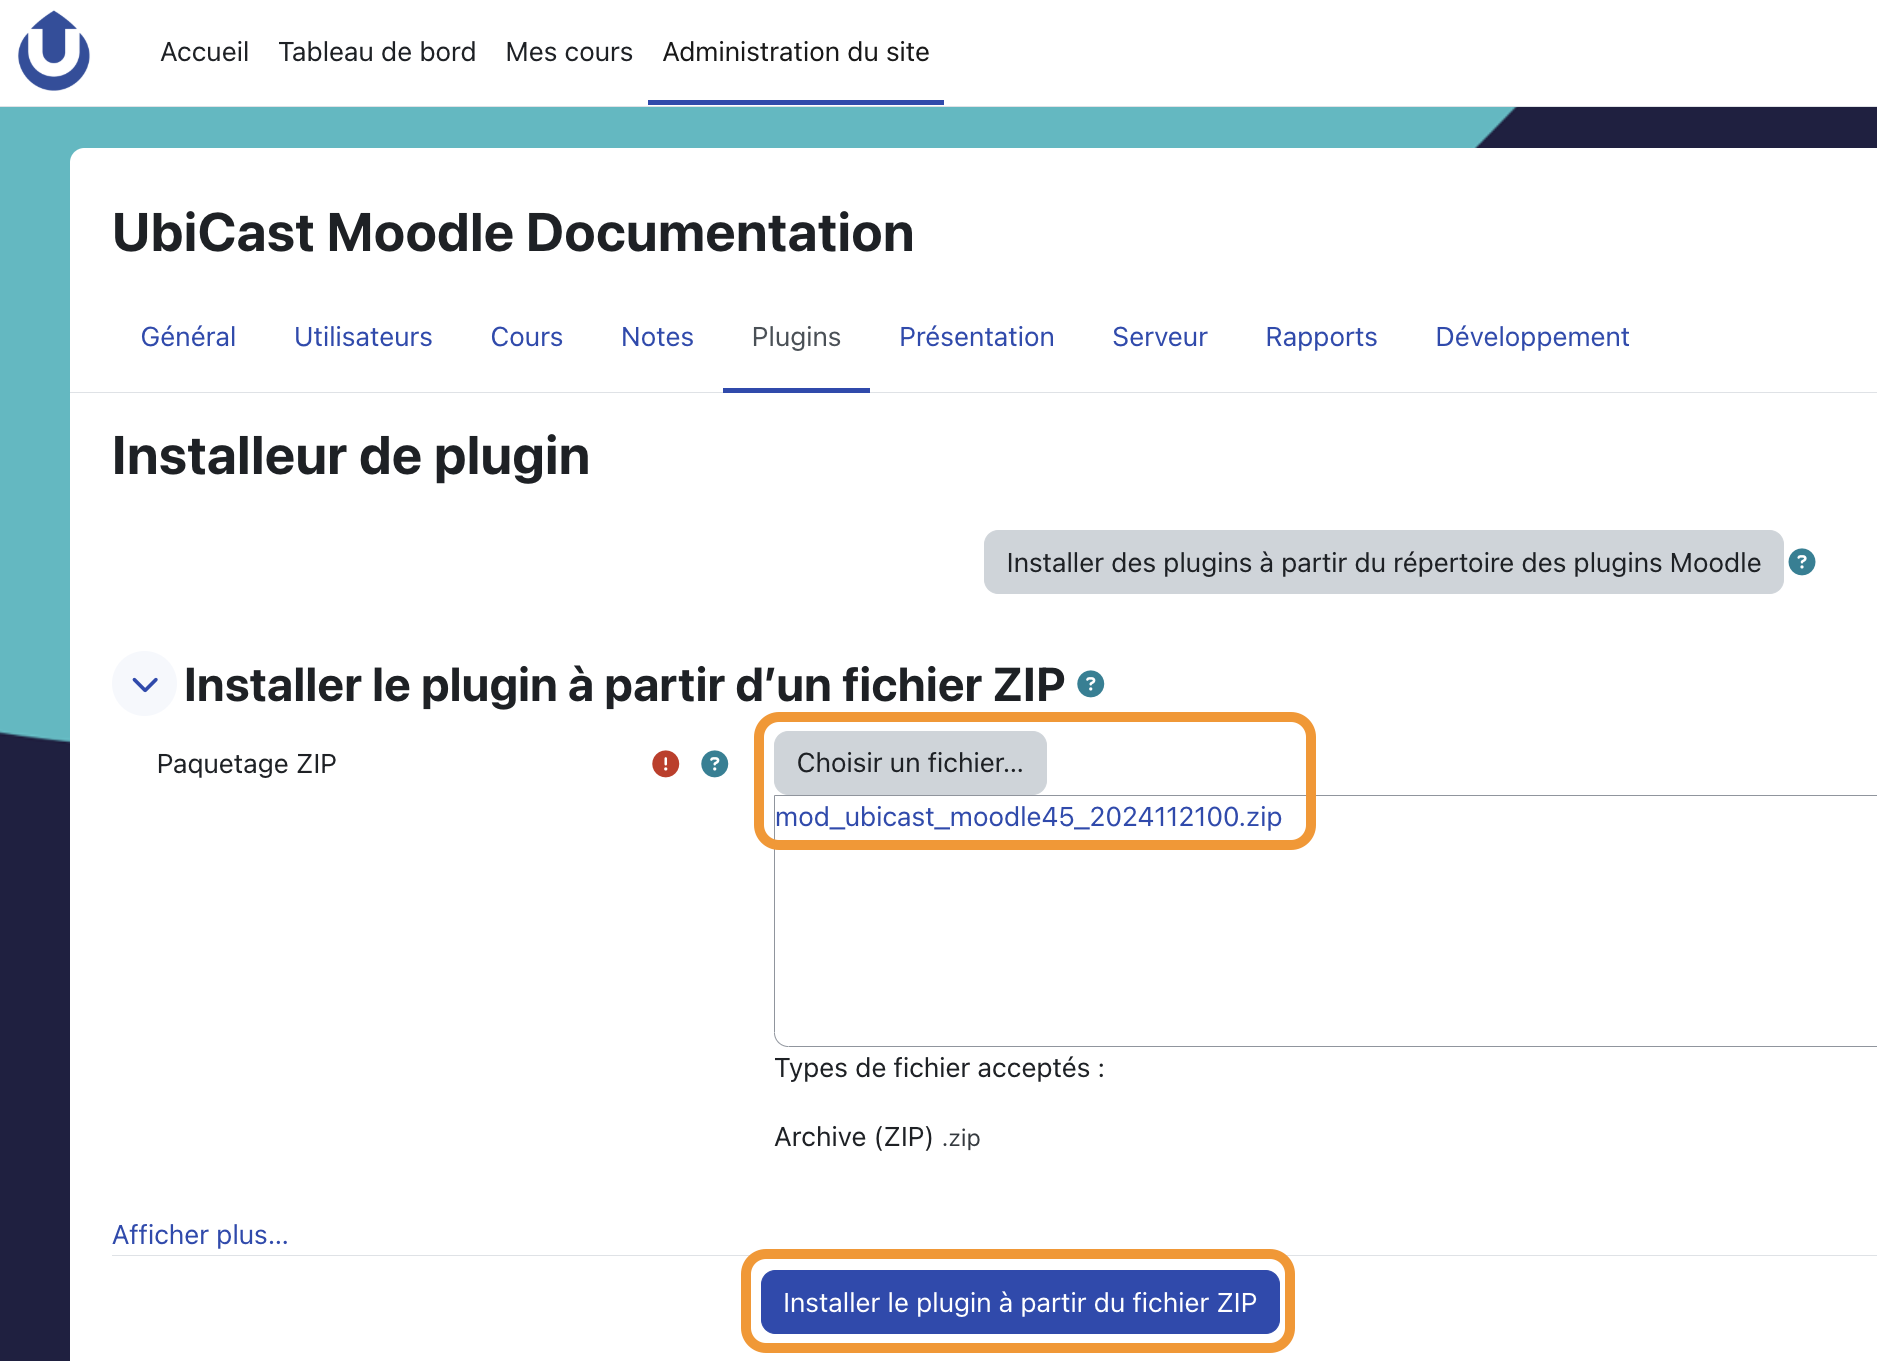Switch to the Utilisateurs tab
The image size is (1877, 1361).
click(x=363, y=337)
